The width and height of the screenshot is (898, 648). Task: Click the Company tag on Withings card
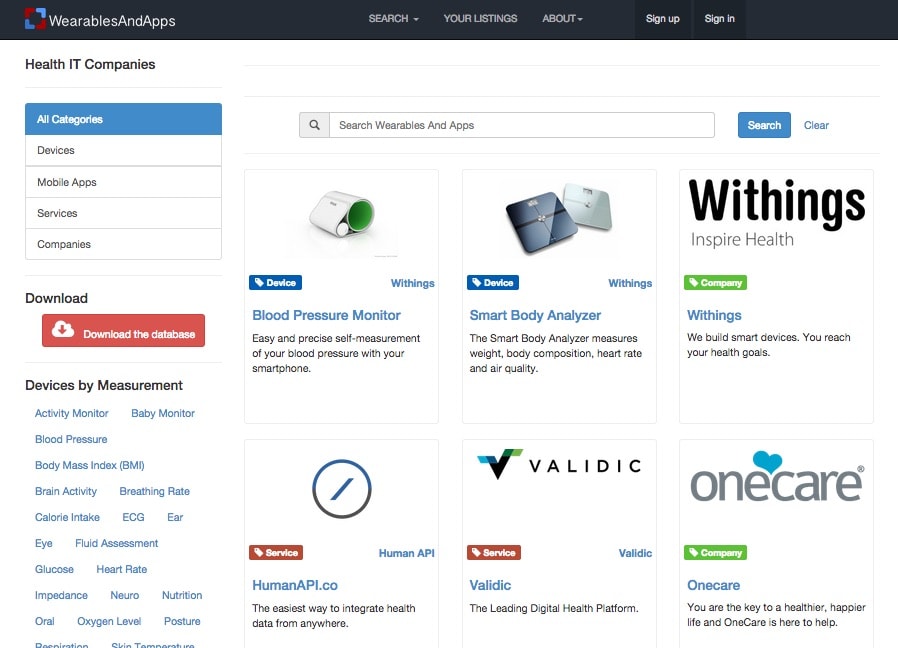pyautogui.click(x=715, y=282)
